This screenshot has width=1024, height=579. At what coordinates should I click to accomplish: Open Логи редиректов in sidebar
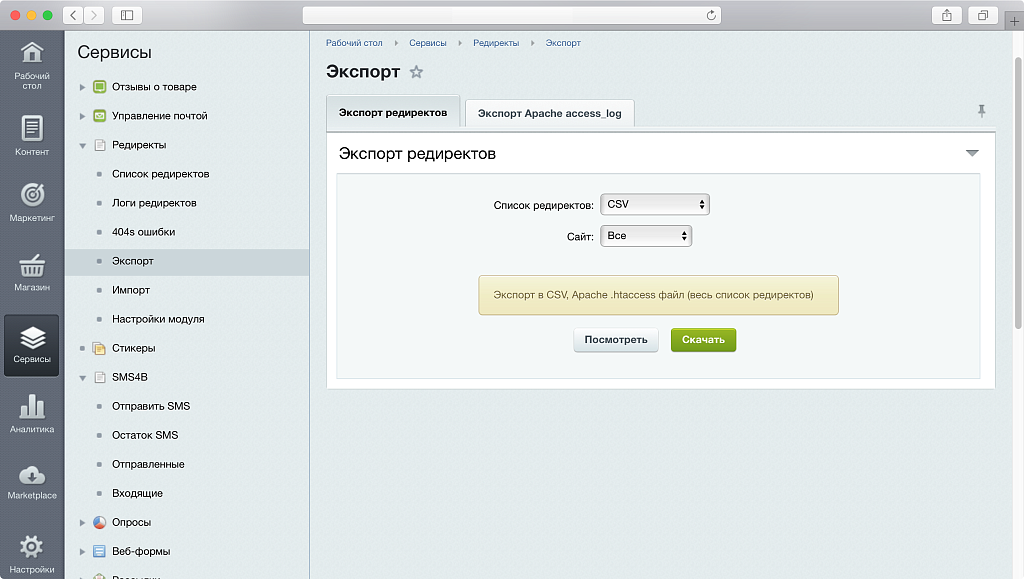[154, 203]
